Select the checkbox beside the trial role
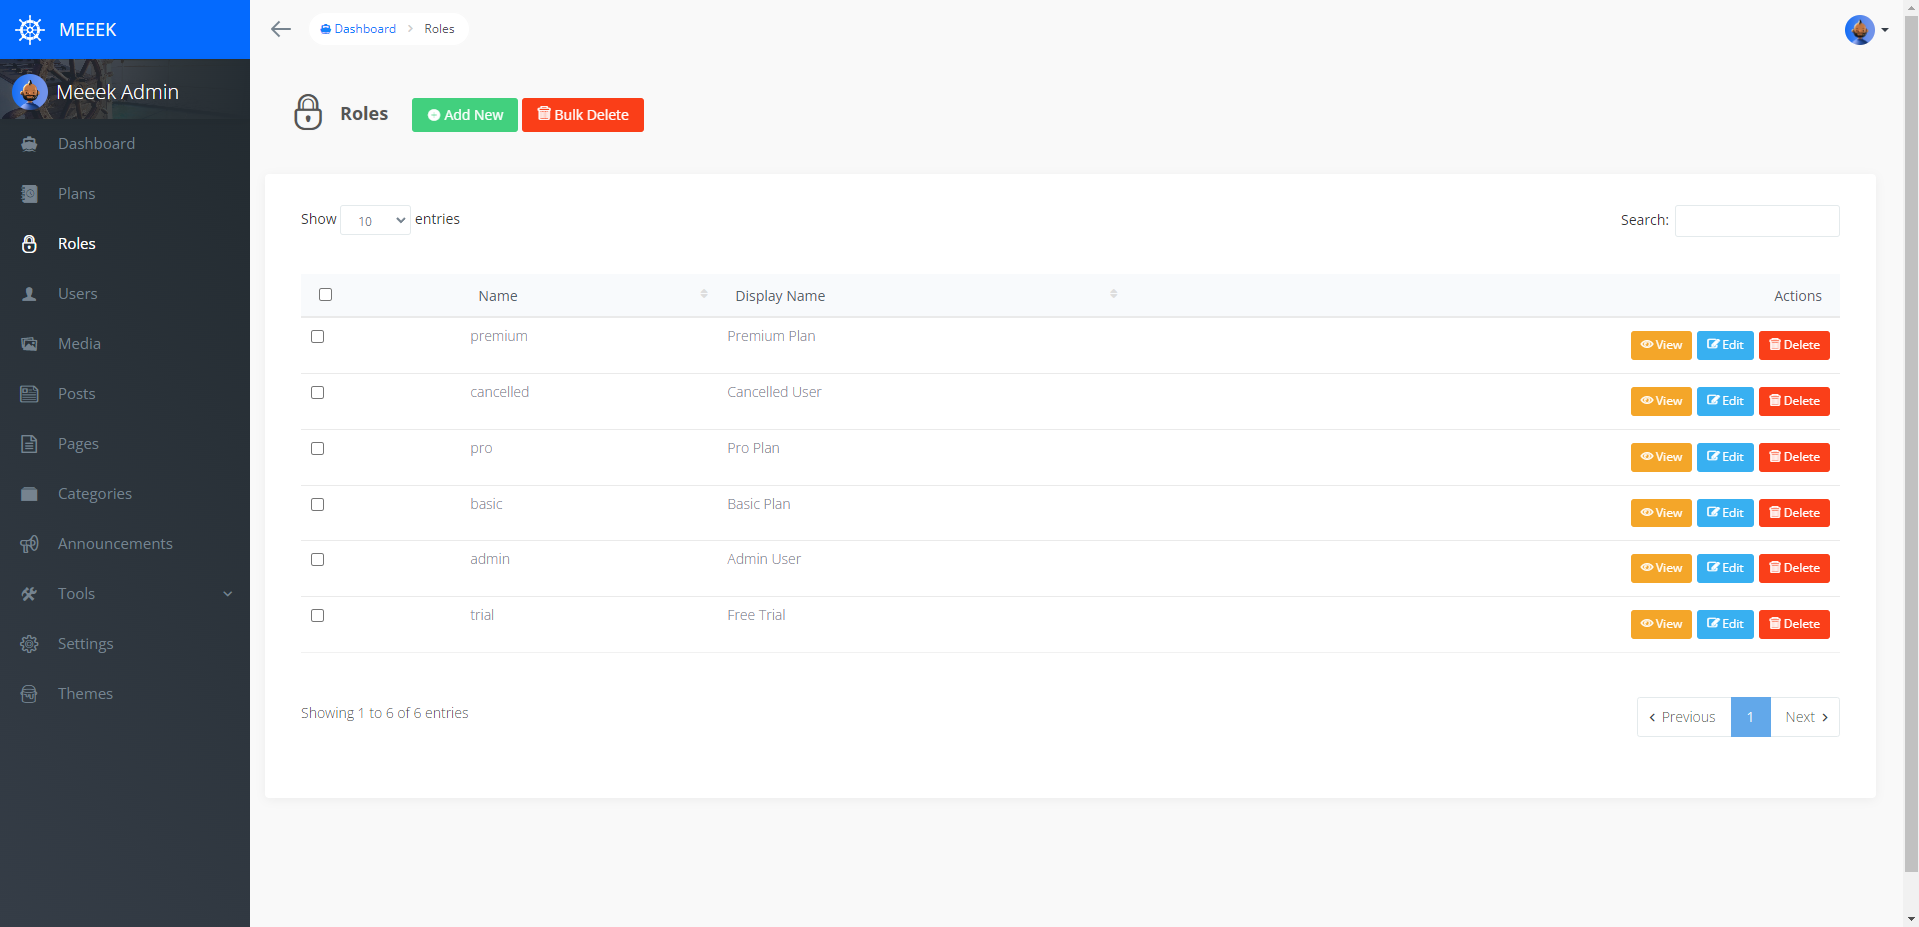Viewport: 1919px width, 927px height. click(317, 615)
